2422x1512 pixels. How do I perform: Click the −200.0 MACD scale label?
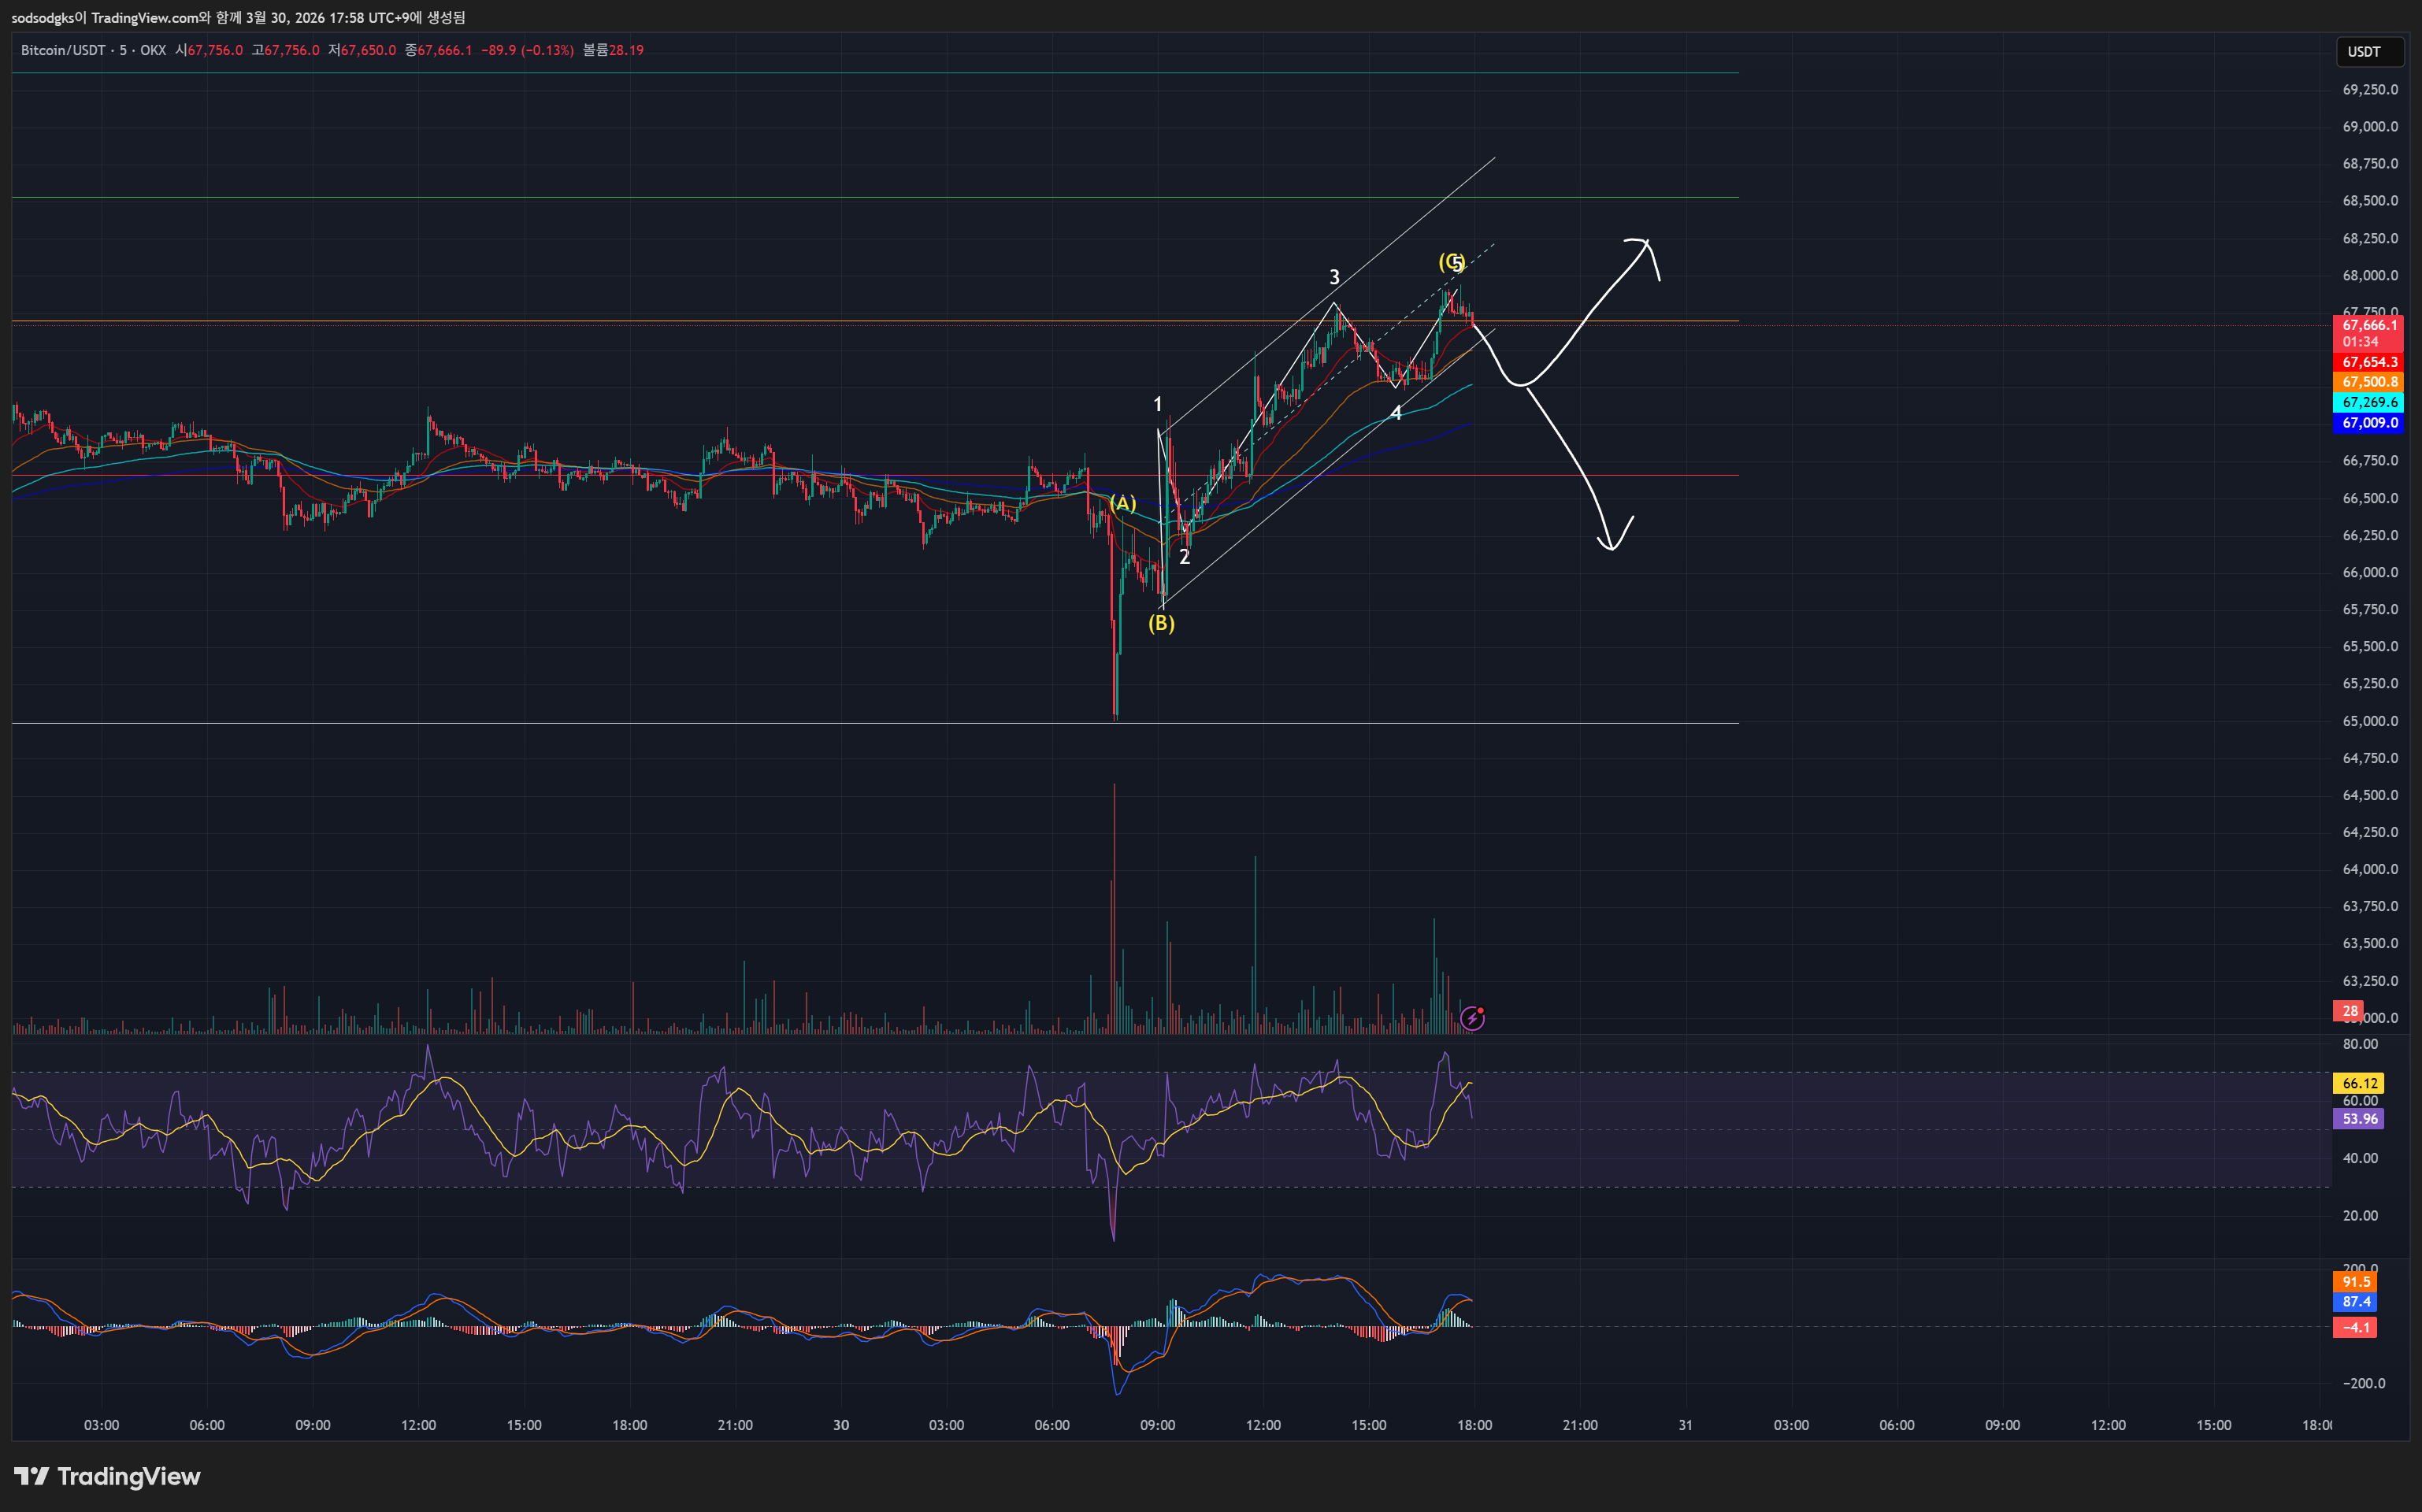coord(2364,1384)
